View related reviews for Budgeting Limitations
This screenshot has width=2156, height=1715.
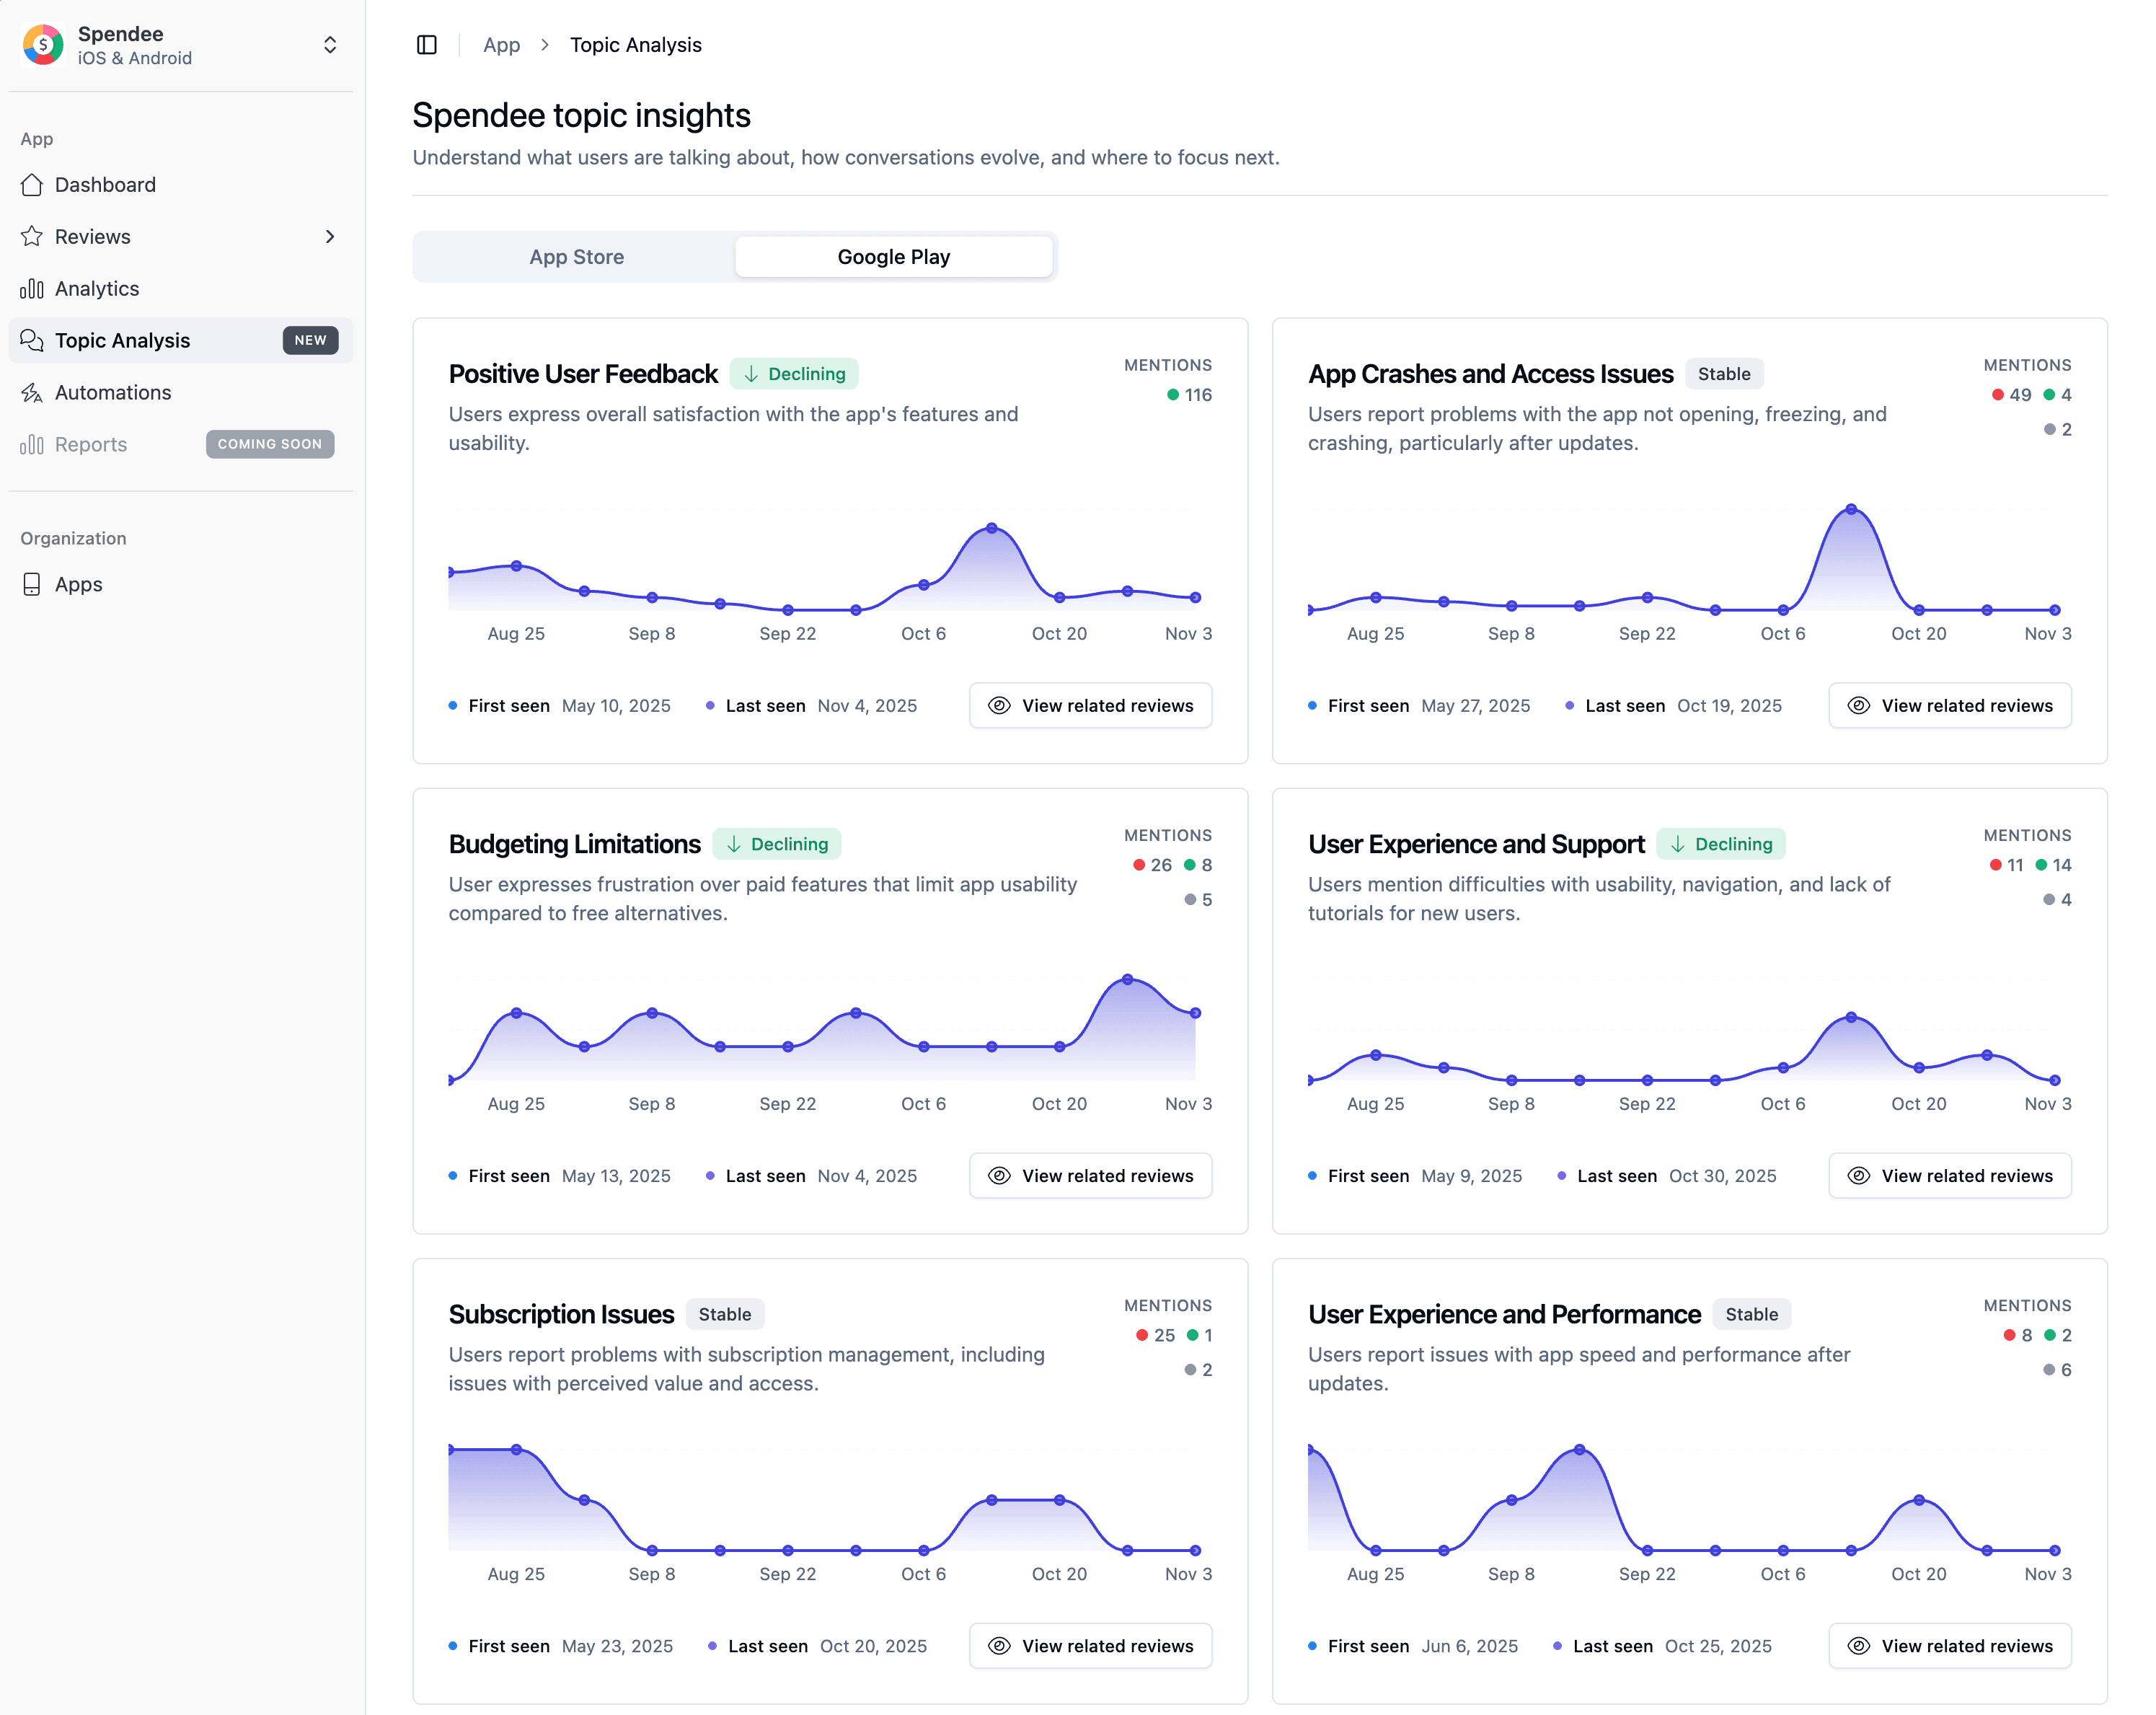click(1090, 1176)
